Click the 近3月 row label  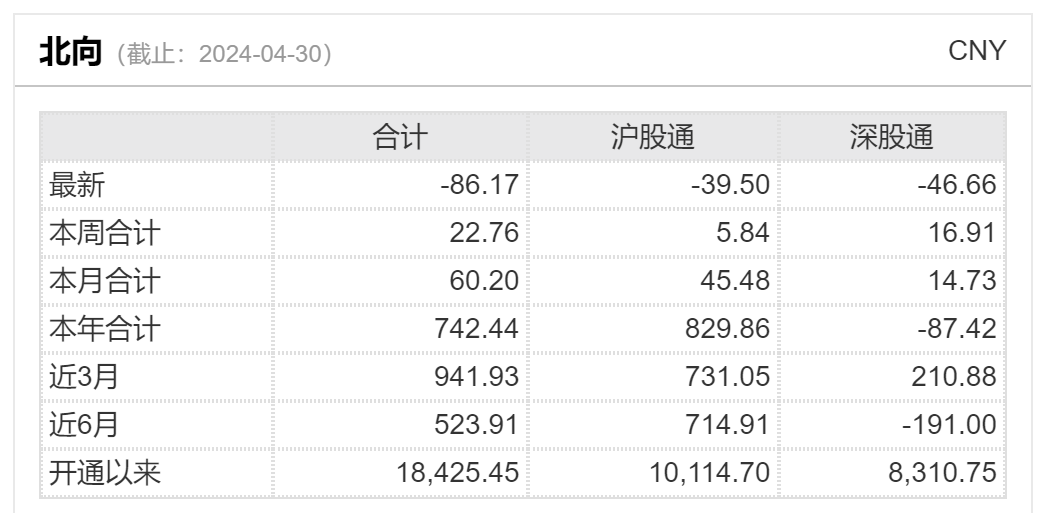pyautogui.click(x=83, y=377)
